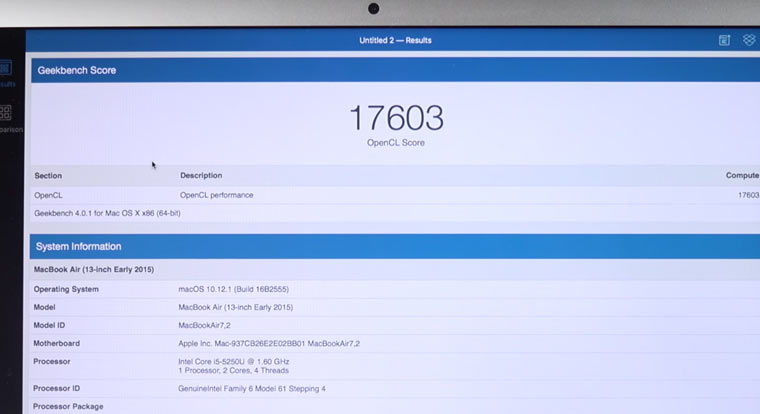Select 'GenuineIntel Family 6 Model 61 Stepping 4'
Screen dimensions: 760x414
point(252,388)
